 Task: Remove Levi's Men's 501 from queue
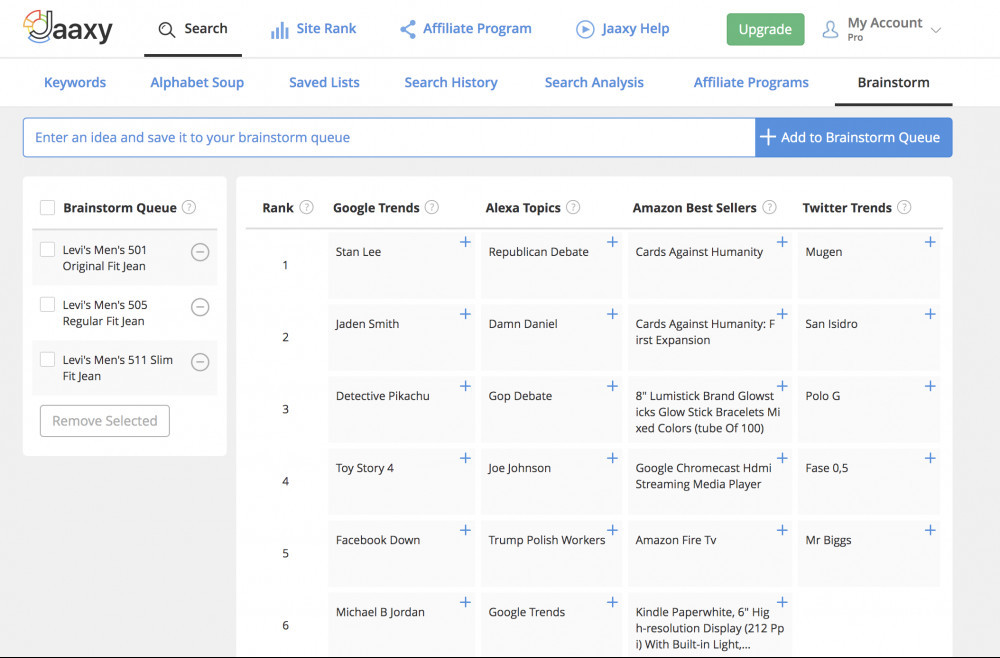point(200,252)
